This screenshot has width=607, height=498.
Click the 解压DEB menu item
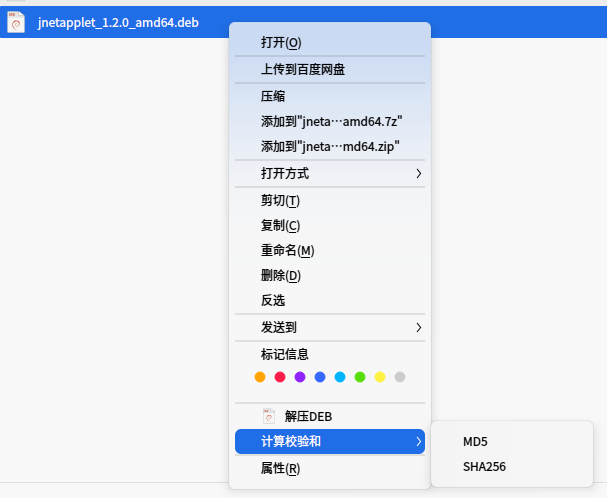[330, 417]
